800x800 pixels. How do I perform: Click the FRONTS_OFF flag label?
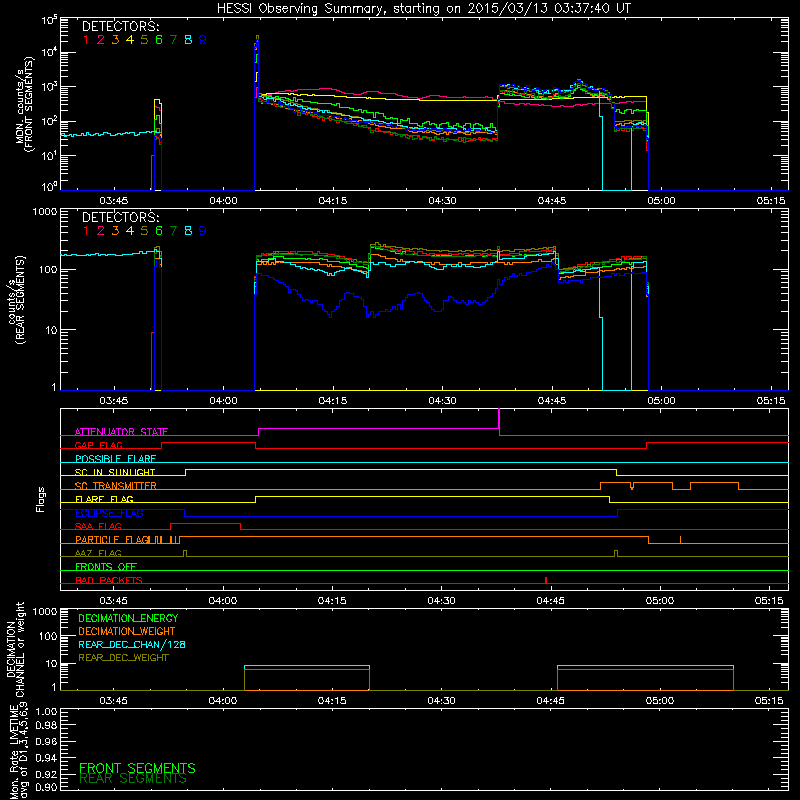coord(106,567)
